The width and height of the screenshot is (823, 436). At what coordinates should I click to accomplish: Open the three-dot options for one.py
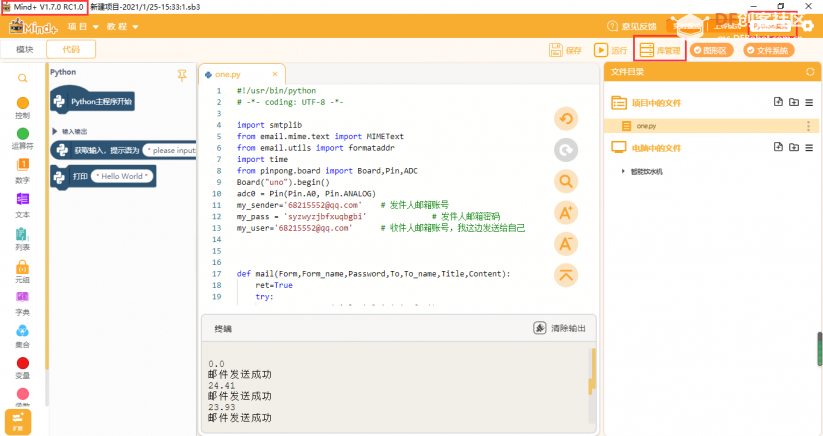tap(808, 126)
